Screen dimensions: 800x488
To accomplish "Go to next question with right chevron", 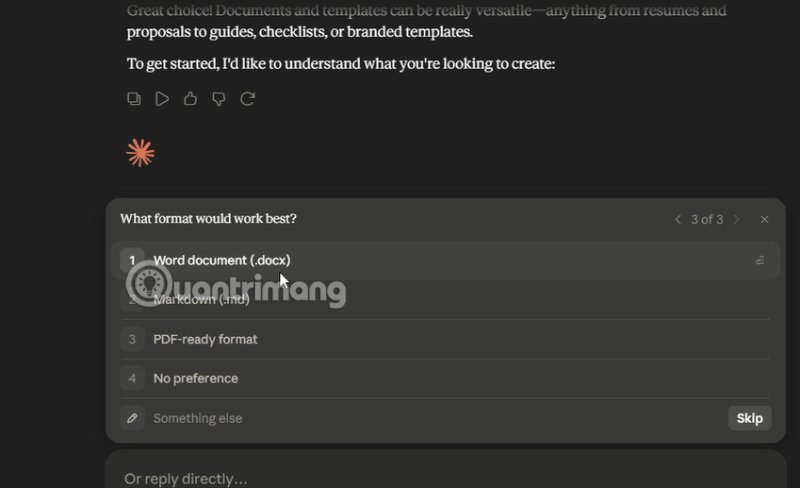I will [x=736, y=219].
